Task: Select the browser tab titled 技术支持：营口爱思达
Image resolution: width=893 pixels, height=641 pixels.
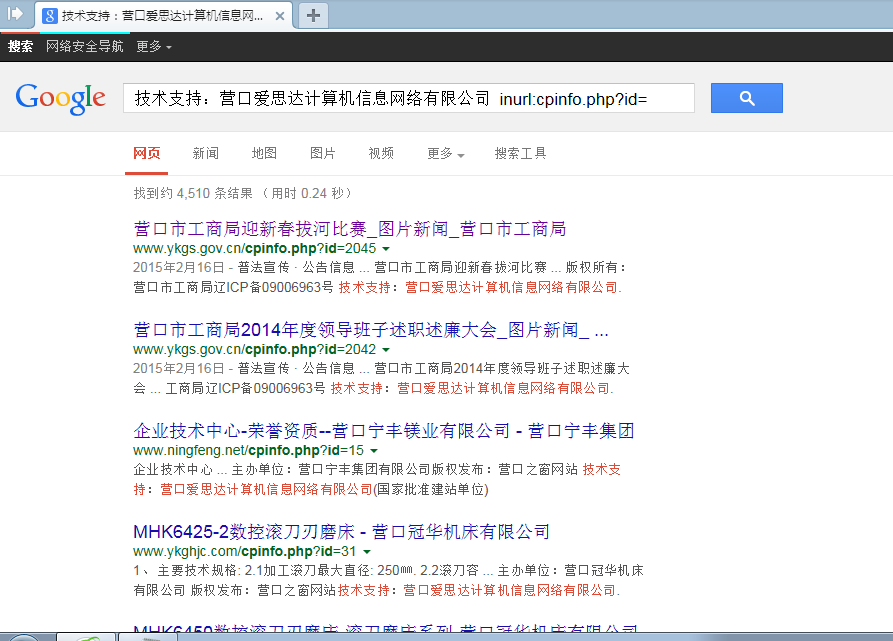Action: click(x=162, y=16)
